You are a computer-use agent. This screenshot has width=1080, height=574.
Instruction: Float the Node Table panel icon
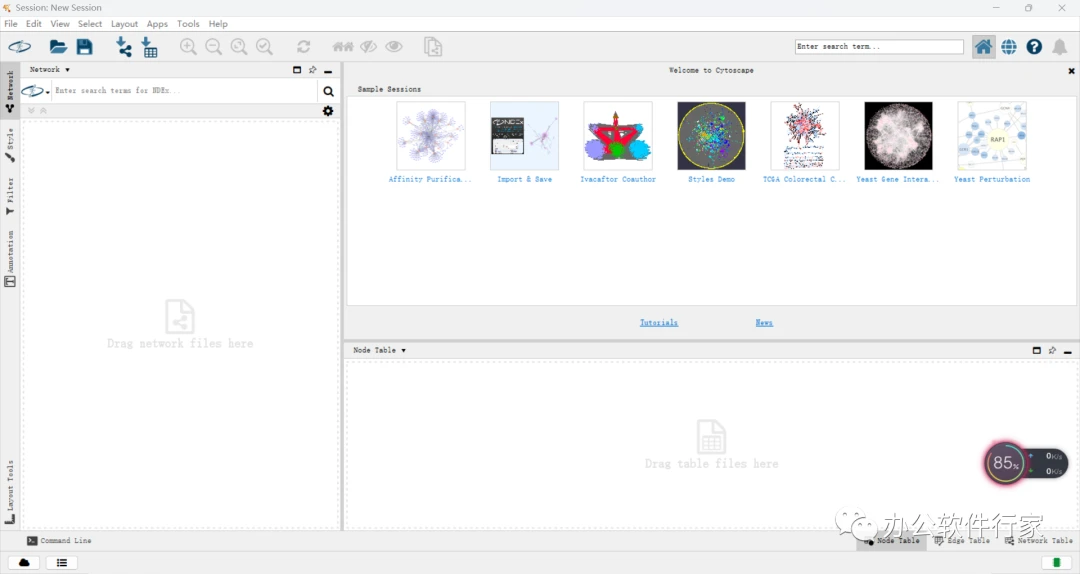pyautogui.click(x=1037, y=350)
